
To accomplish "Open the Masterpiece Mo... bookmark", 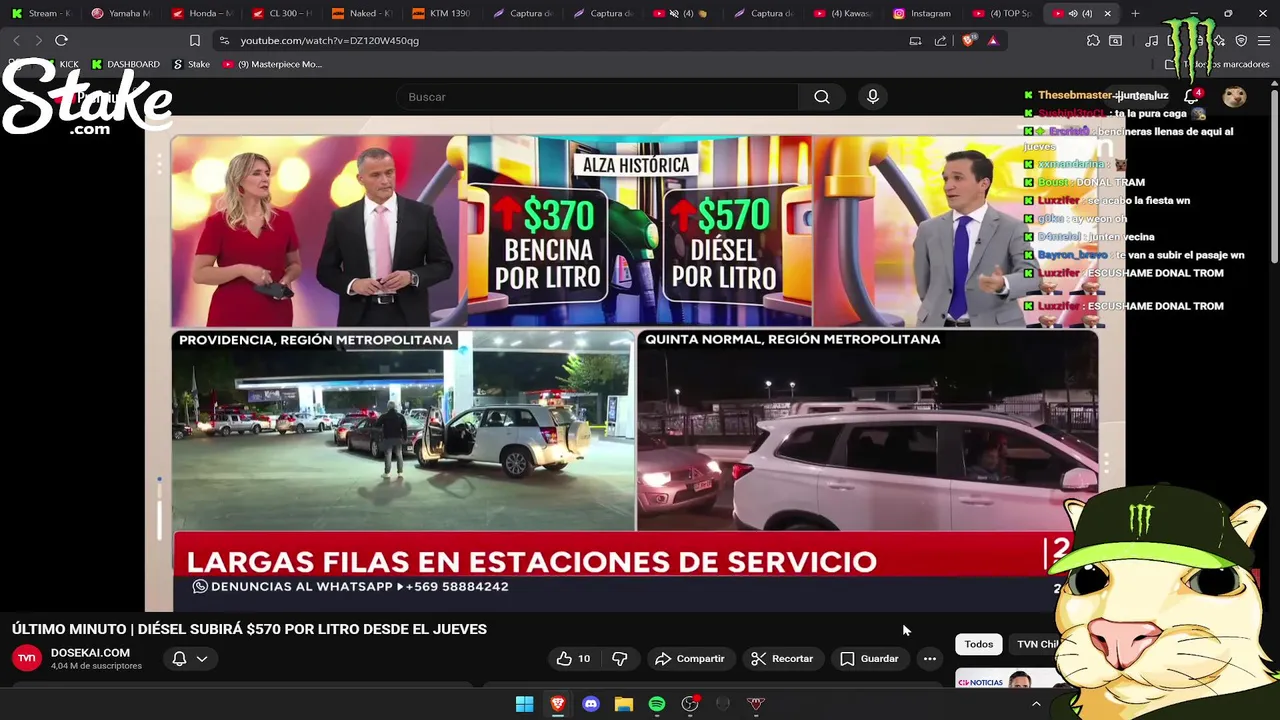I will point(272,64).
